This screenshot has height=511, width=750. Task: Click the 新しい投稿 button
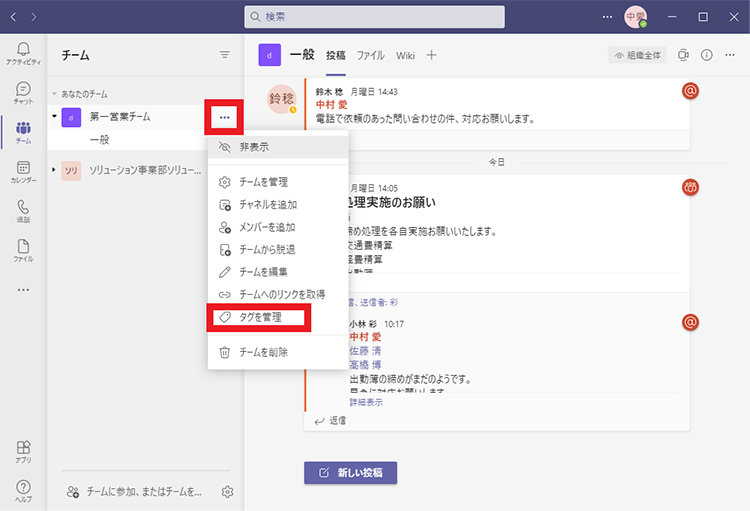click(x=351, y=473)
